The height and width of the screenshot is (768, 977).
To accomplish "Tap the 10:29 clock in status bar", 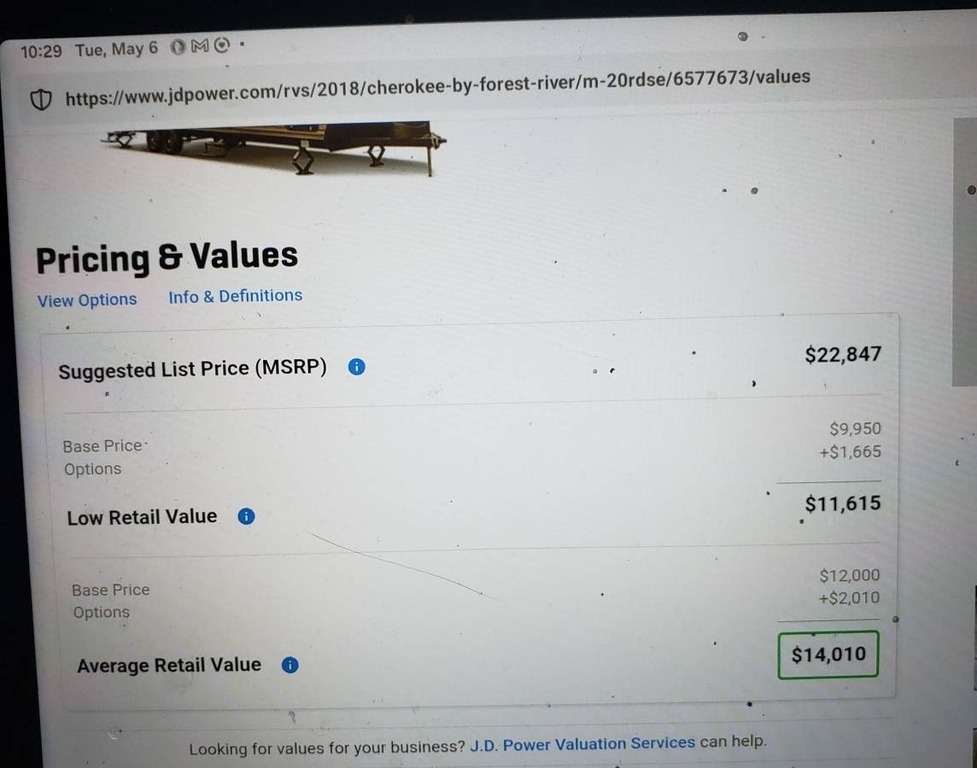I will point(41,50).
